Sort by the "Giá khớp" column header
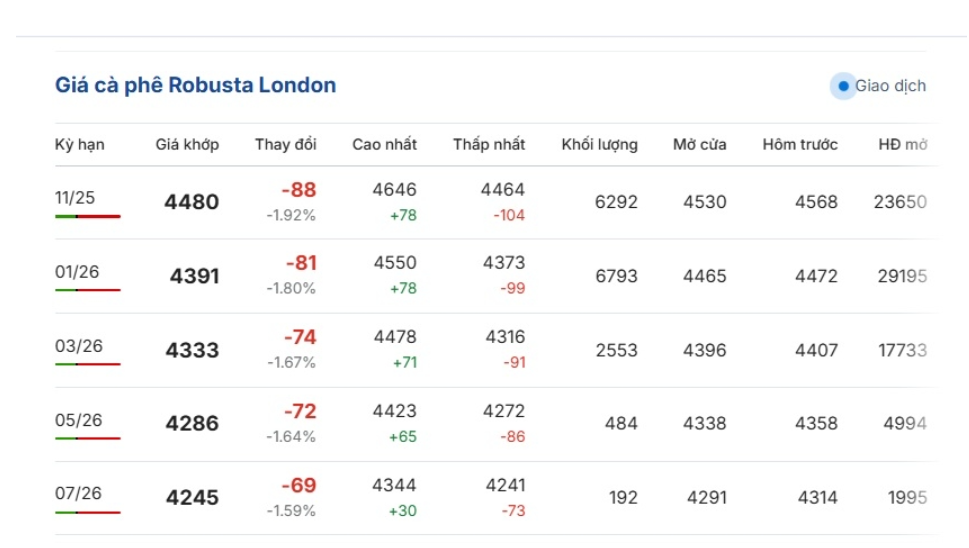969x548 pixels. (x=187, y=145)
